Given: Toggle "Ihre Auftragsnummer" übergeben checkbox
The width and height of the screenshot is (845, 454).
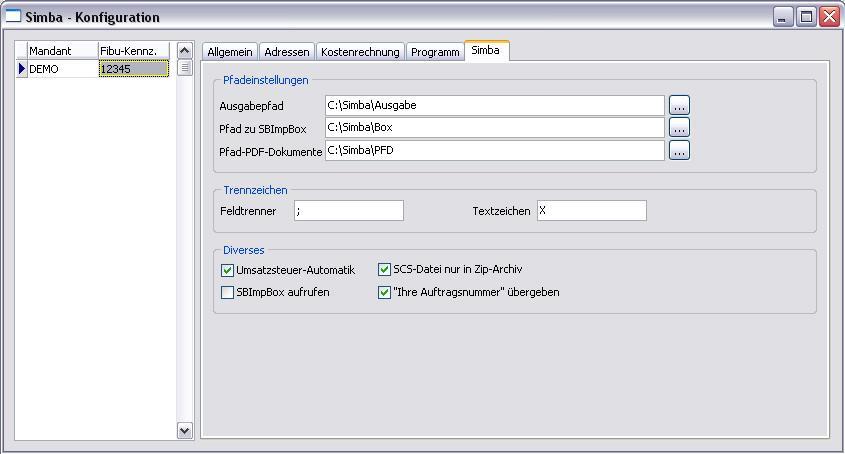Looking at the screenshot, I should pyautogui.click(x=384, y=292).
